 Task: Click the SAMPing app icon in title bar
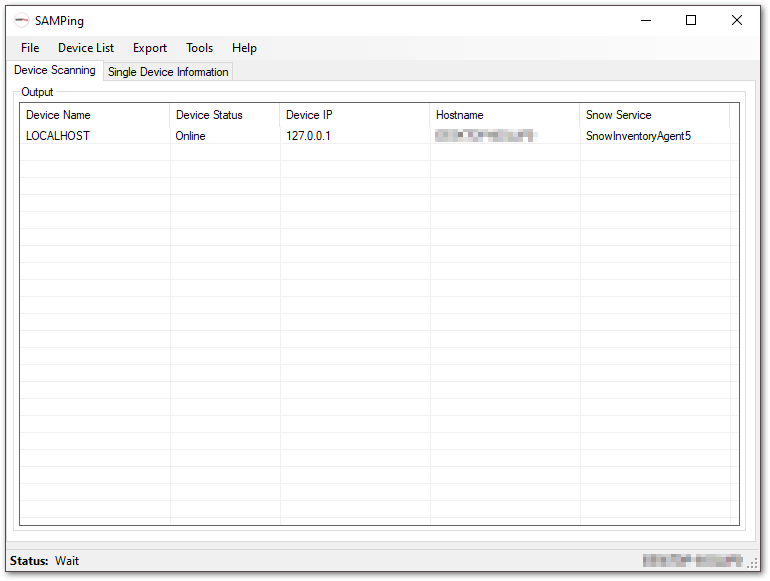(x=22, y=21)
